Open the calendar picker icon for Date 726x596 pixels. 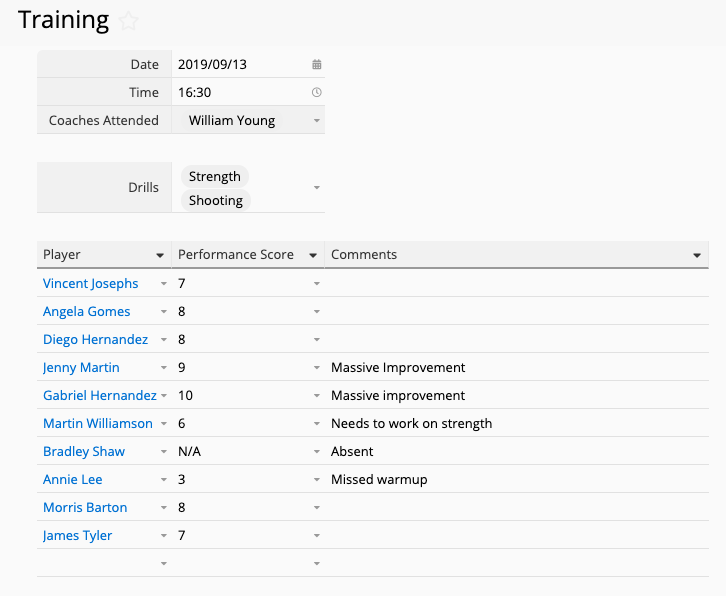click(x=317, y=65)
